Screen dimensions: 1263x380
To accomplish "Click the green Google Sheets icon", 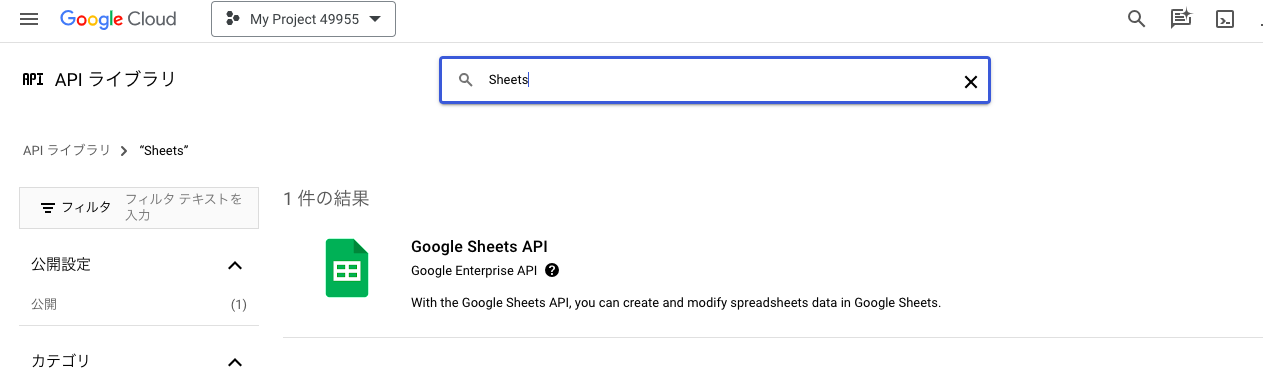I will point(347,268).
